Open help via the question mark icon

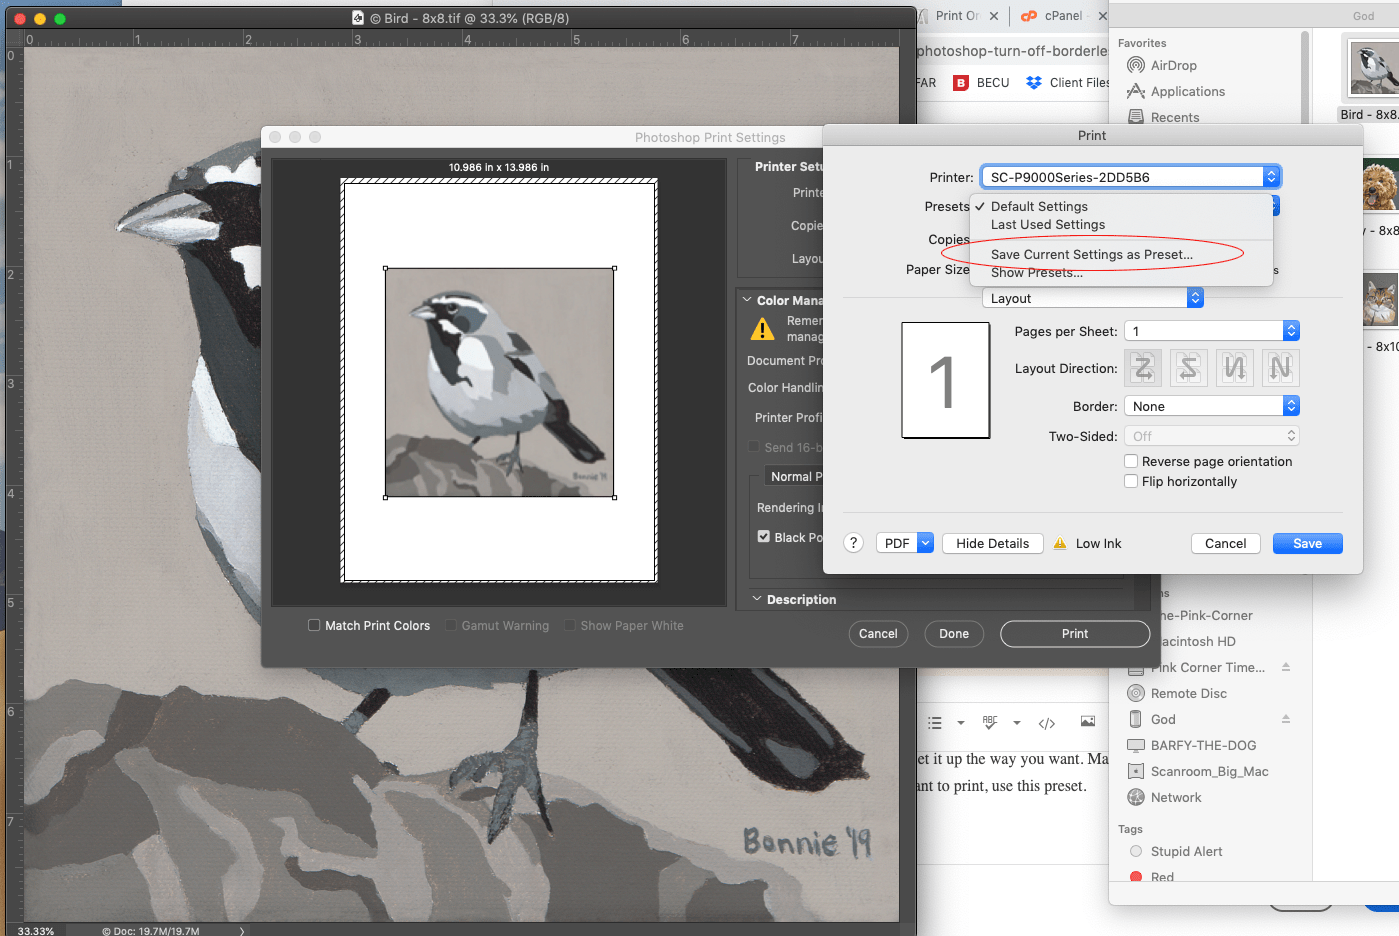pyautogui.click(x=853, y=543)
